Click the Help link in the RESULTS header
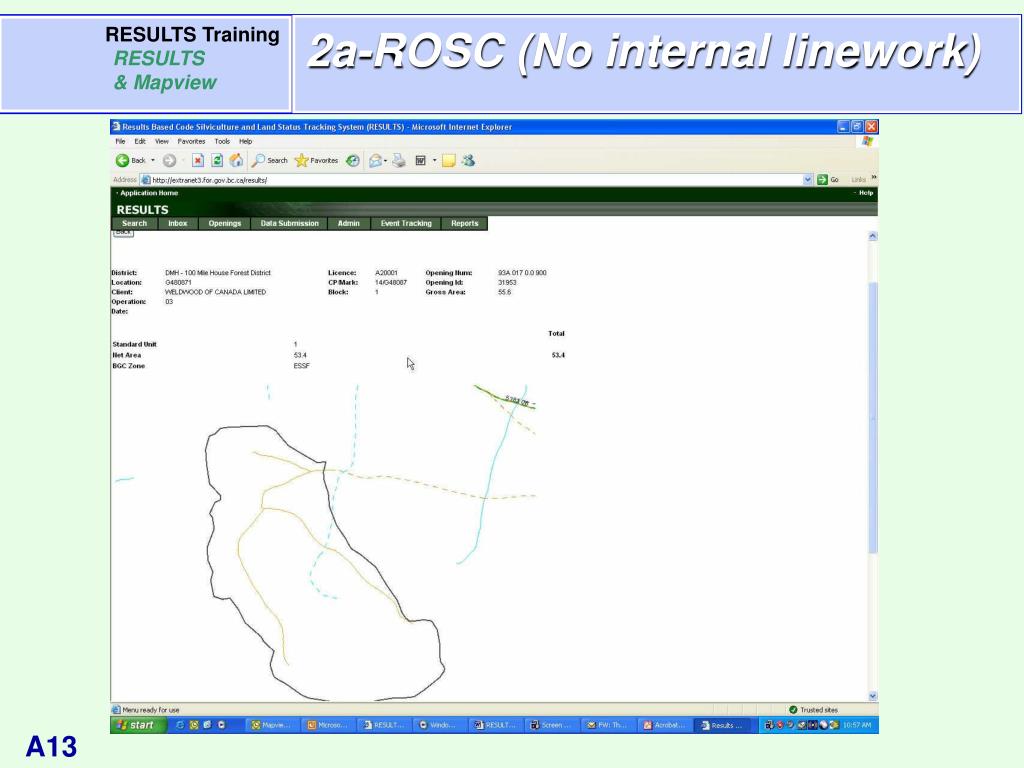Viewport: 1024px width, 768px height. click(x=866, y=193)
